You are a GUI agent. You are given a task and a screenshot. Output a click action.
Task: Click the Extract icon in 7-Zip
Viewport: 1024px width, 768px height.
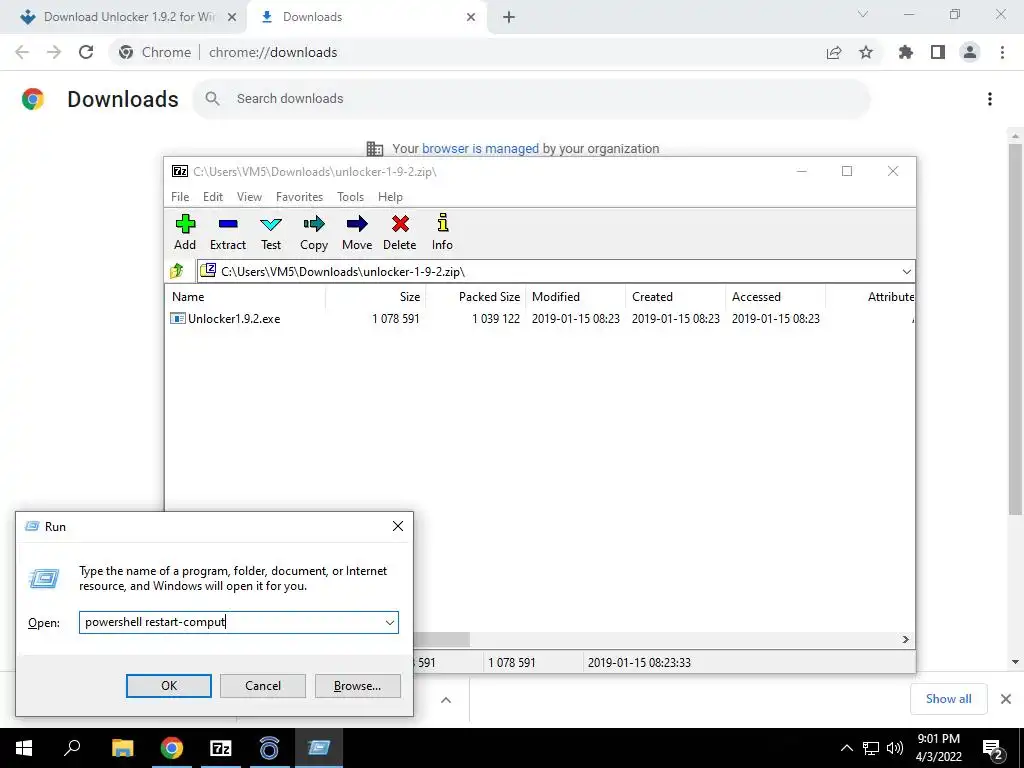tap(228, 224)
